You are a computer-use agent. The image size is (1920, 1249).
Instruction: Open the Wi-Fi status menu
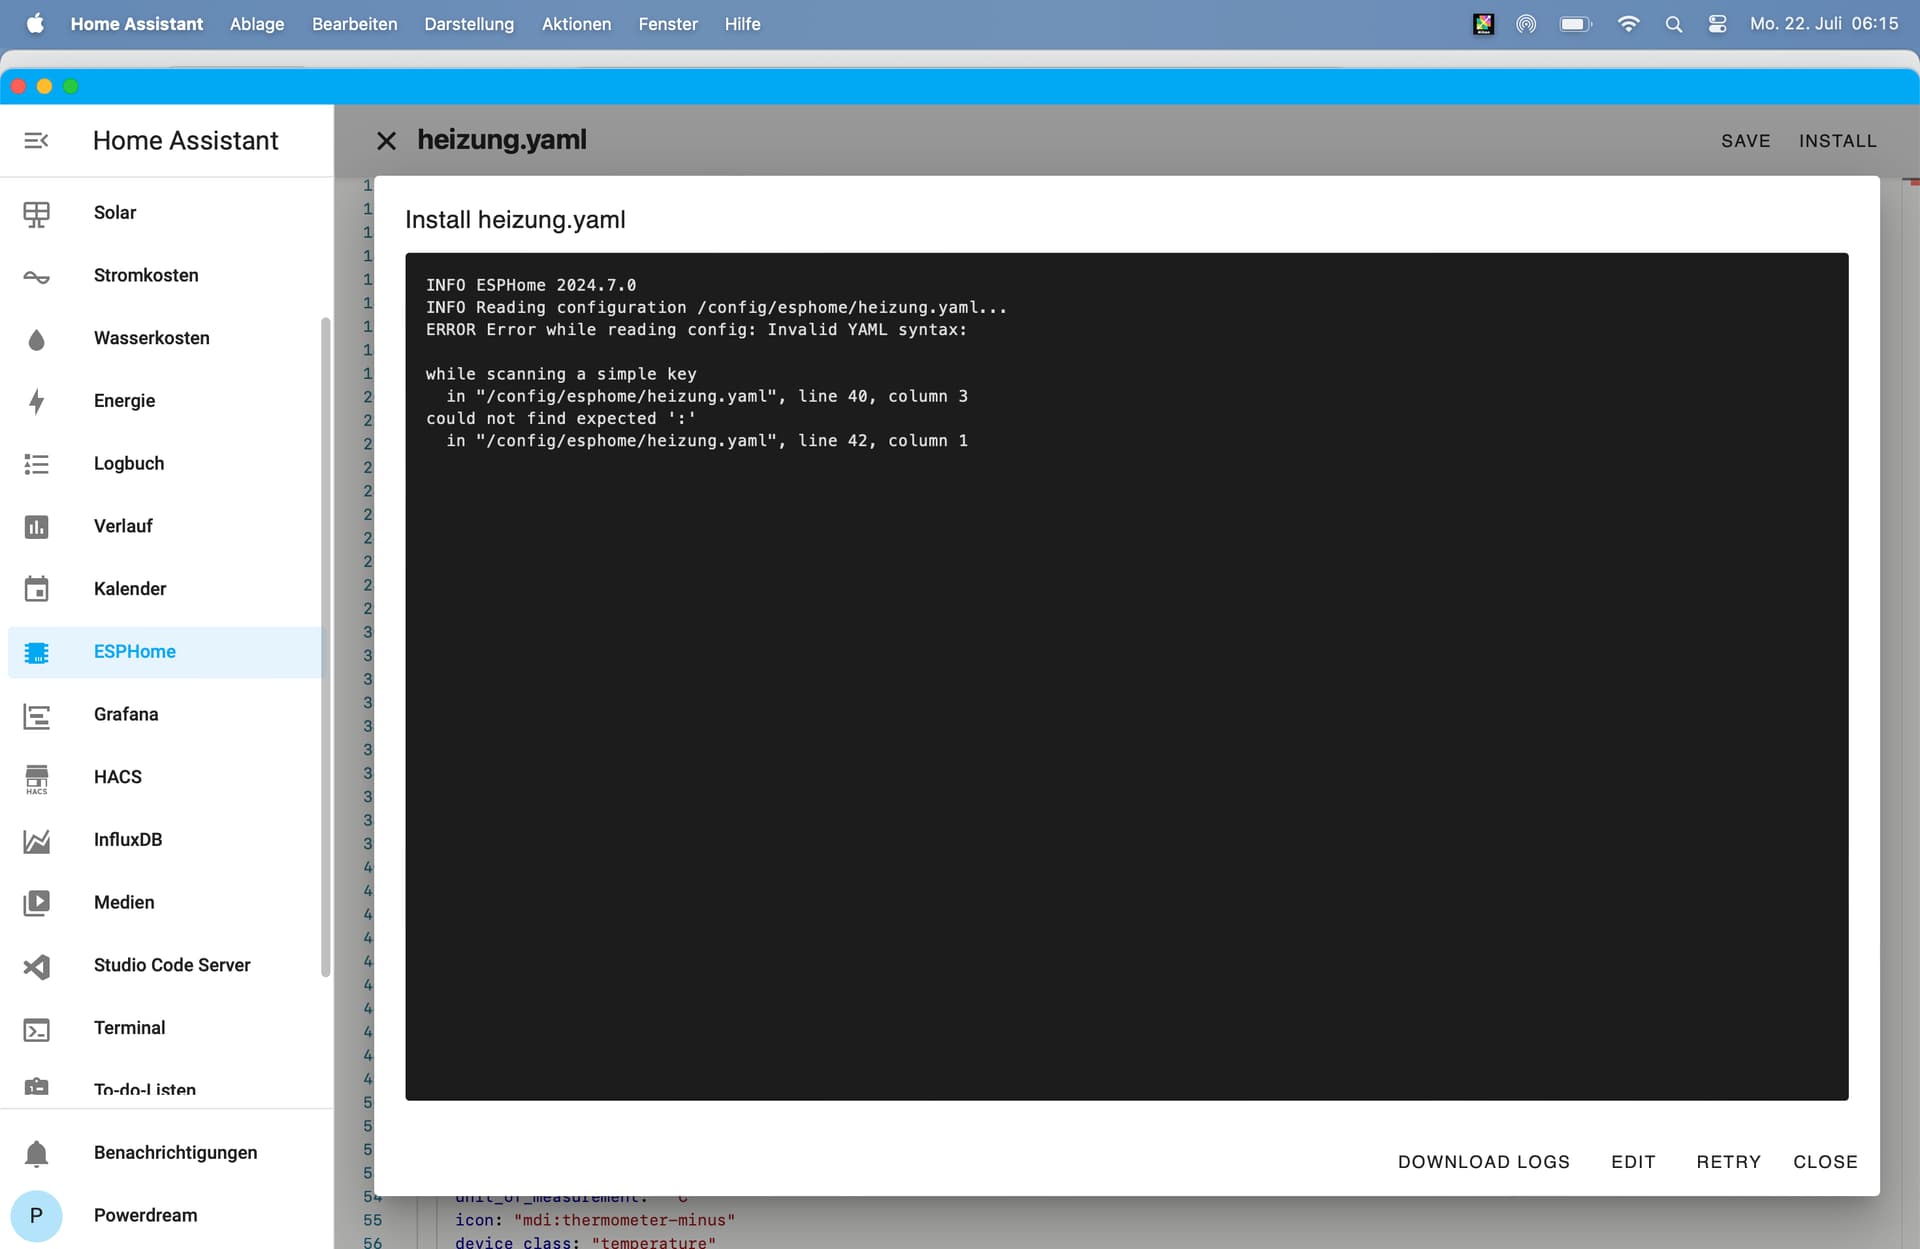[x=1628, y=24]
